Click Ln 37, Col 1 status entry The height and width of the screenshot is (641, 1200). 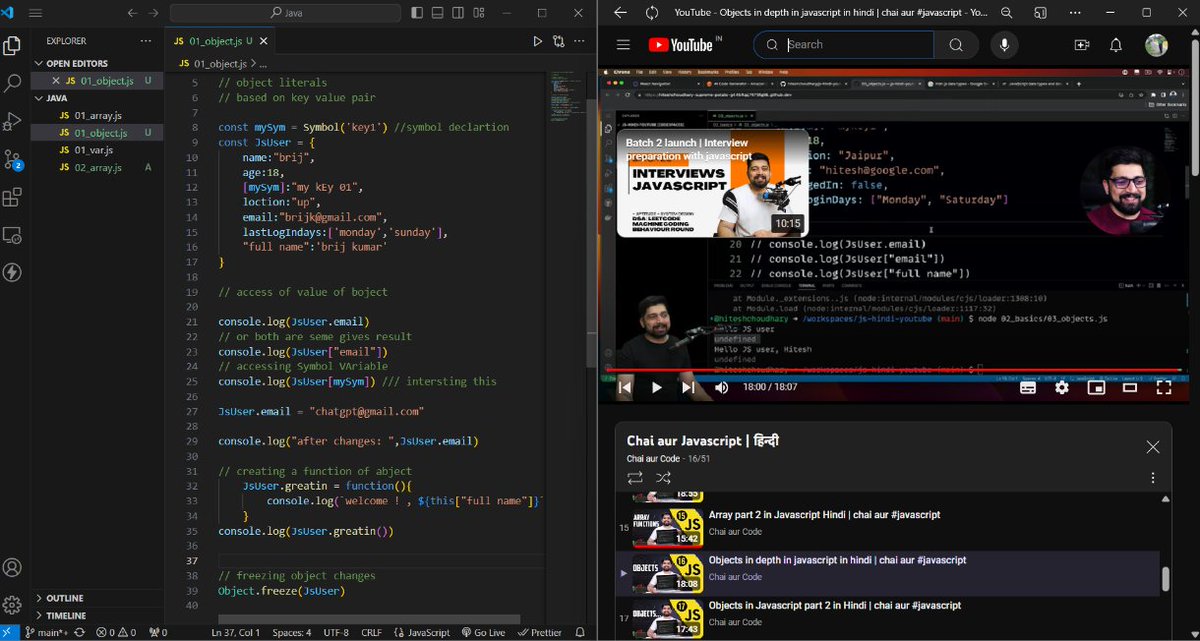[x=235, y=632]
